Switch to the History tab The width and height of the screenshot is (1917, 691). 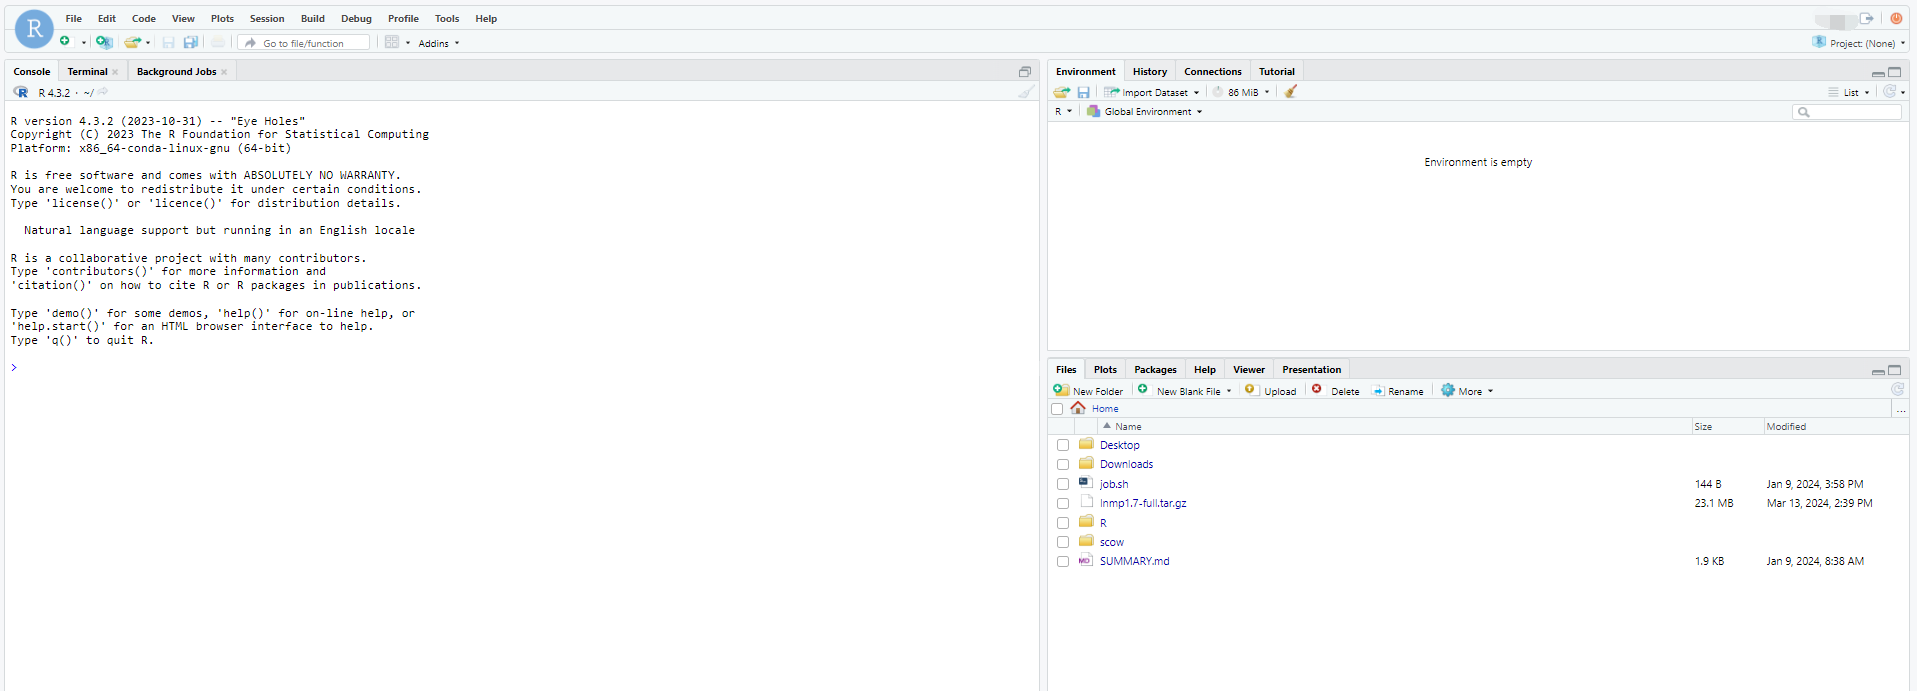tap(1150, 72)
